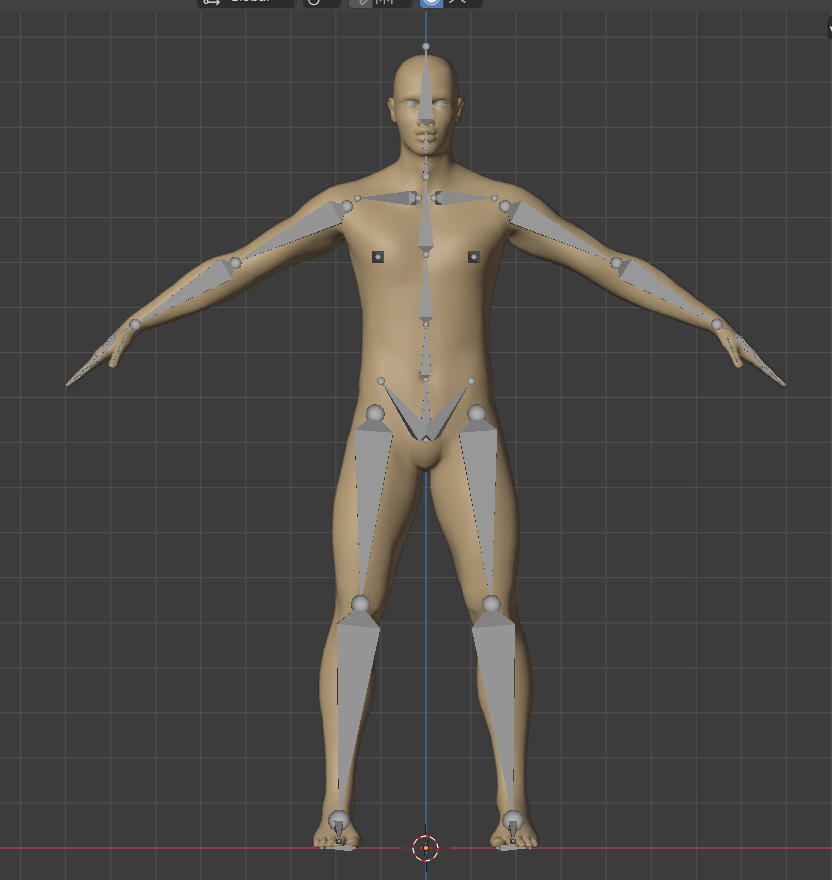Viewport: 832px width, 880px height.
Task: Select the joint sphere above the head
Action: coord(426,47)
